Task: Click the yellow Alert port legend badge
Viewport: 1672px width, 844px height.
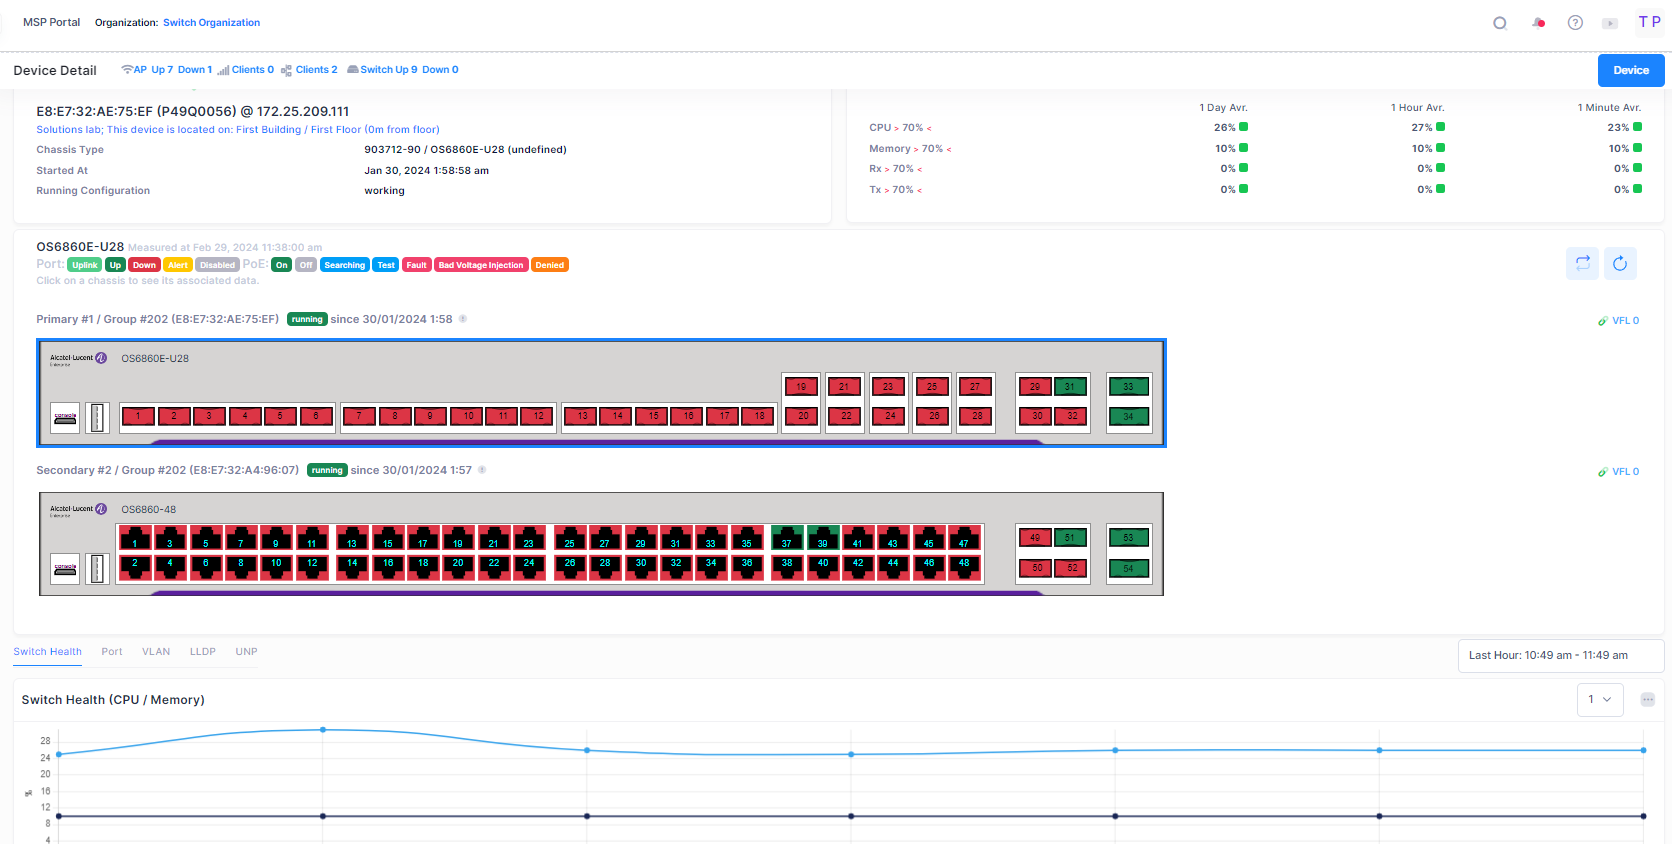Action: pyautogui.click(x=178, y=265)
